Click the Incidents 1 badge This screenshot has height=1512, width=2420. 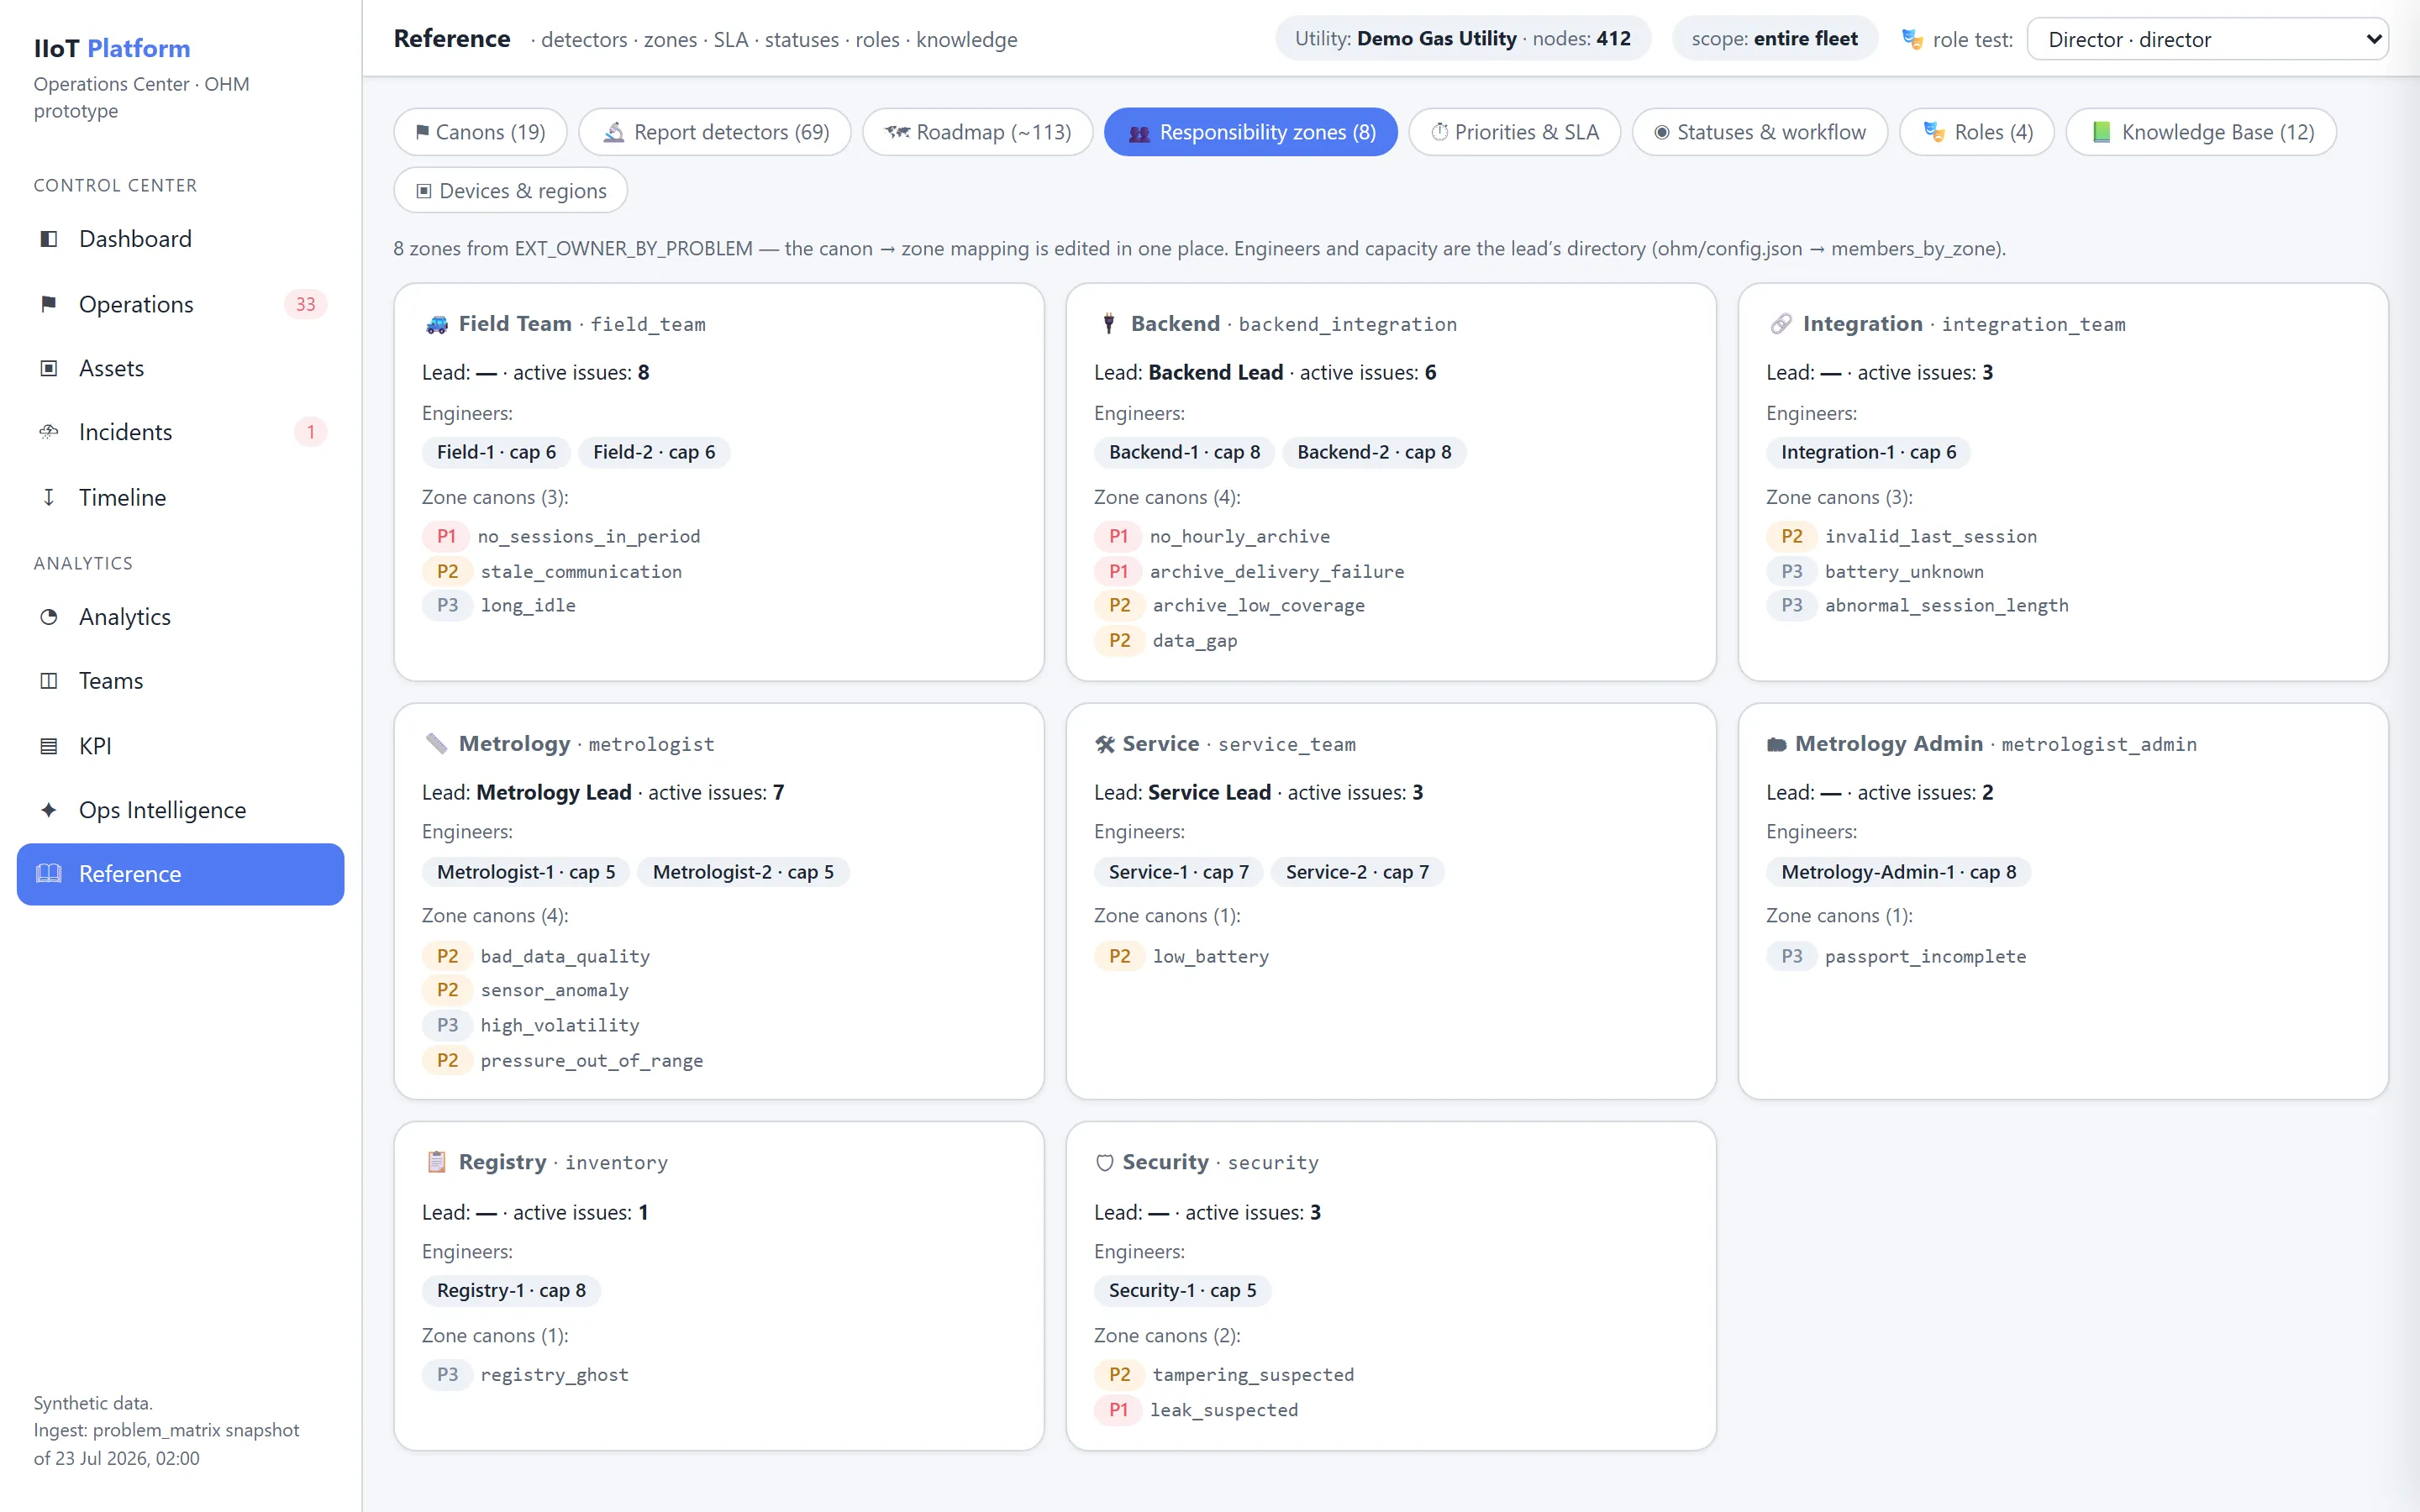[311, 432]
